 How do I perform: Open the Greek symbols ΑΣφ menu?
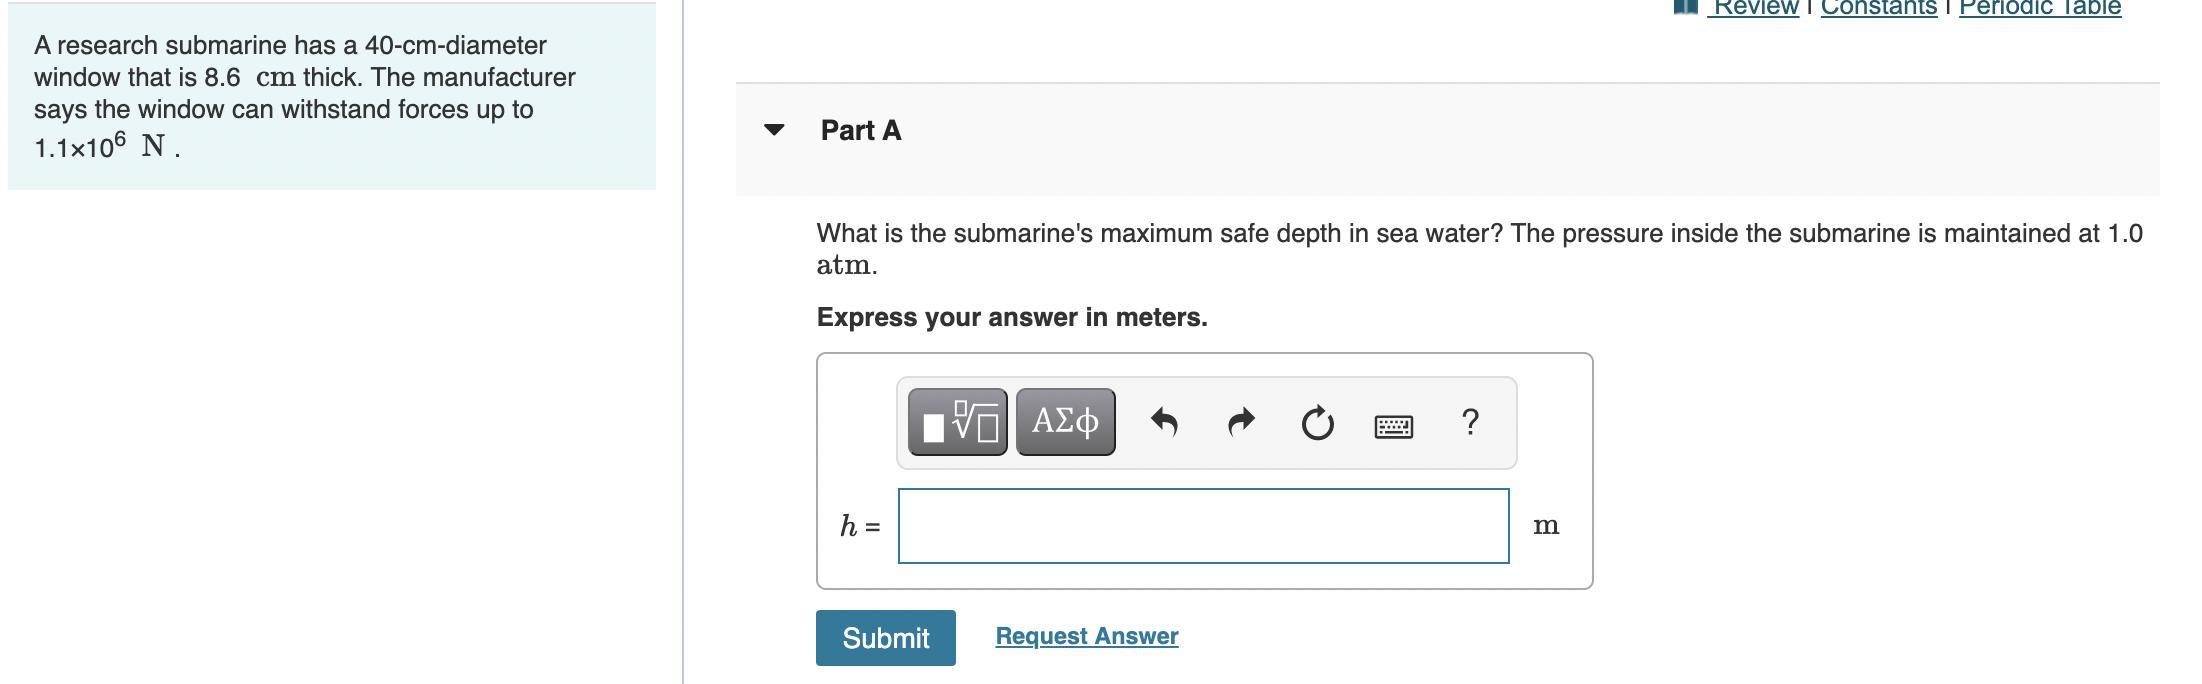pyautogui.click(x=1065, y=422)
